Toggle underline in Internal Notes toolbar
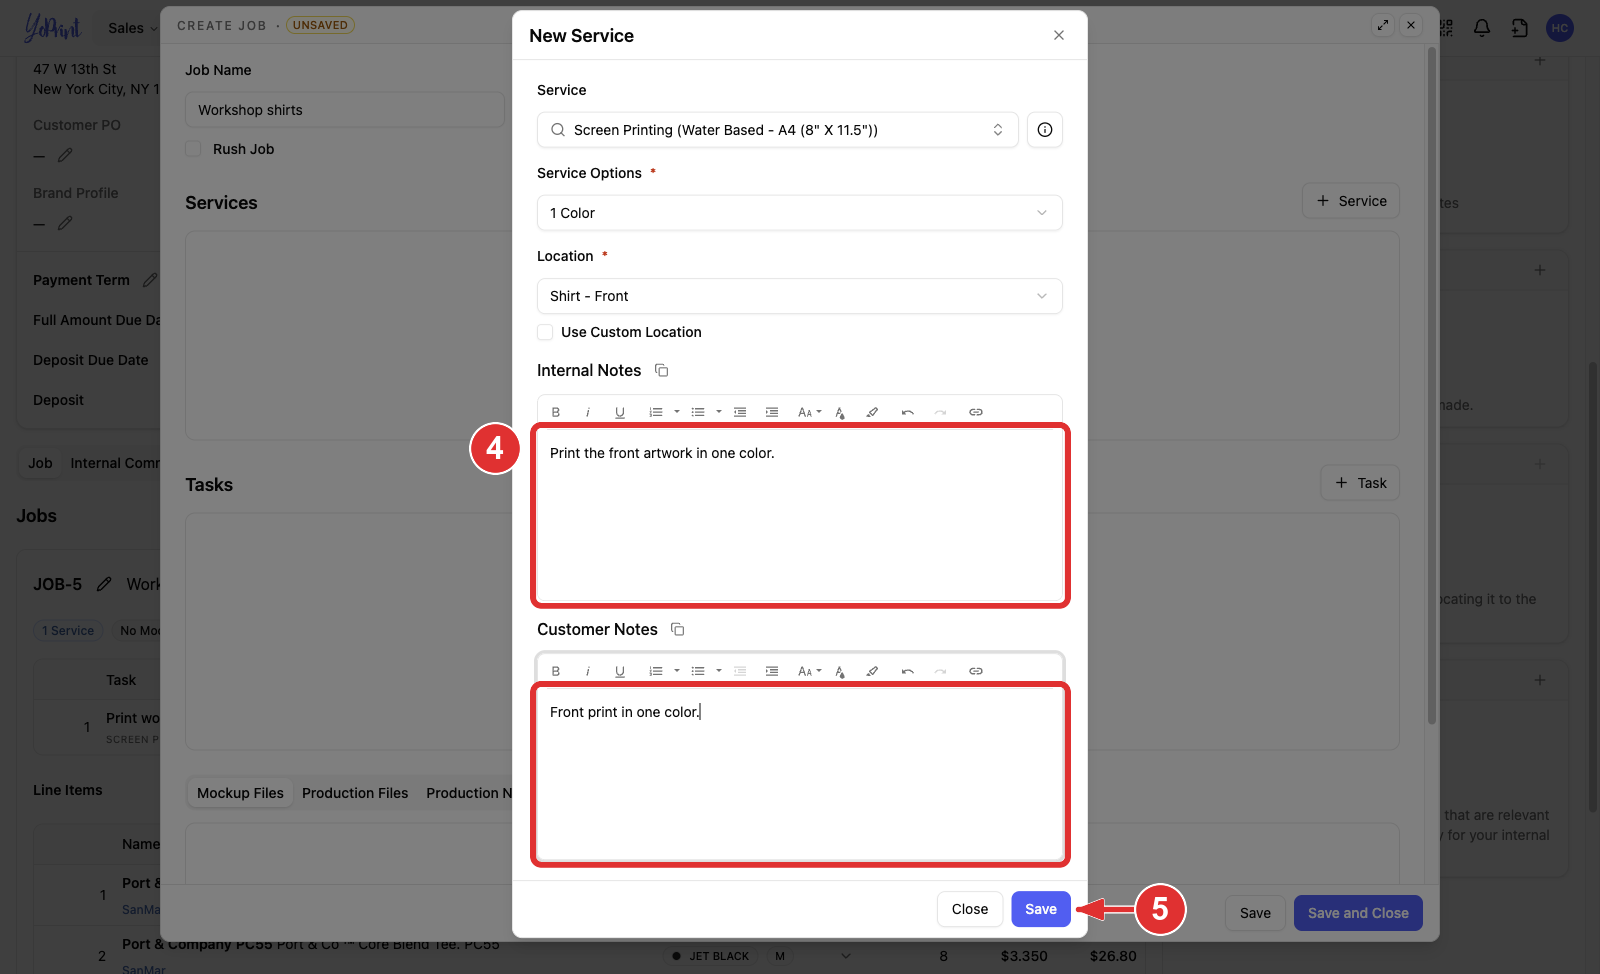The height and width of the screenshot is (974, 1600). [x=620, y=412]
